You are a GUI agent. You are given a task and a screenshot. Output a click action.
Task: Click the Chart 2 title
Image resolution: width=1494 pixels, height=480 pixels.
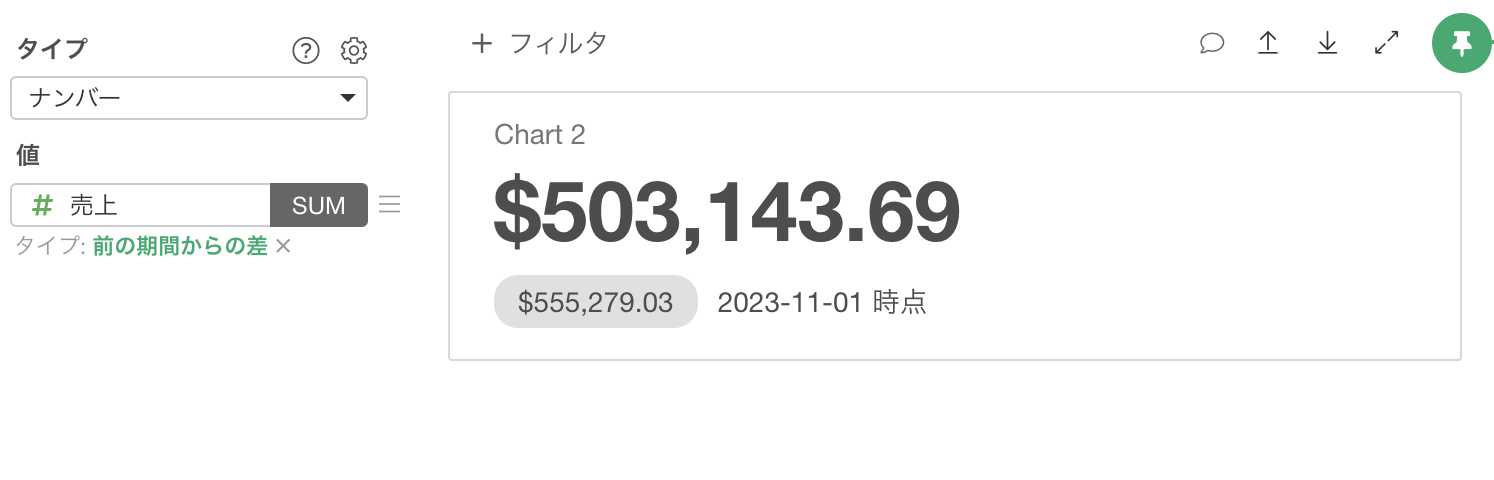click(540, 135)
